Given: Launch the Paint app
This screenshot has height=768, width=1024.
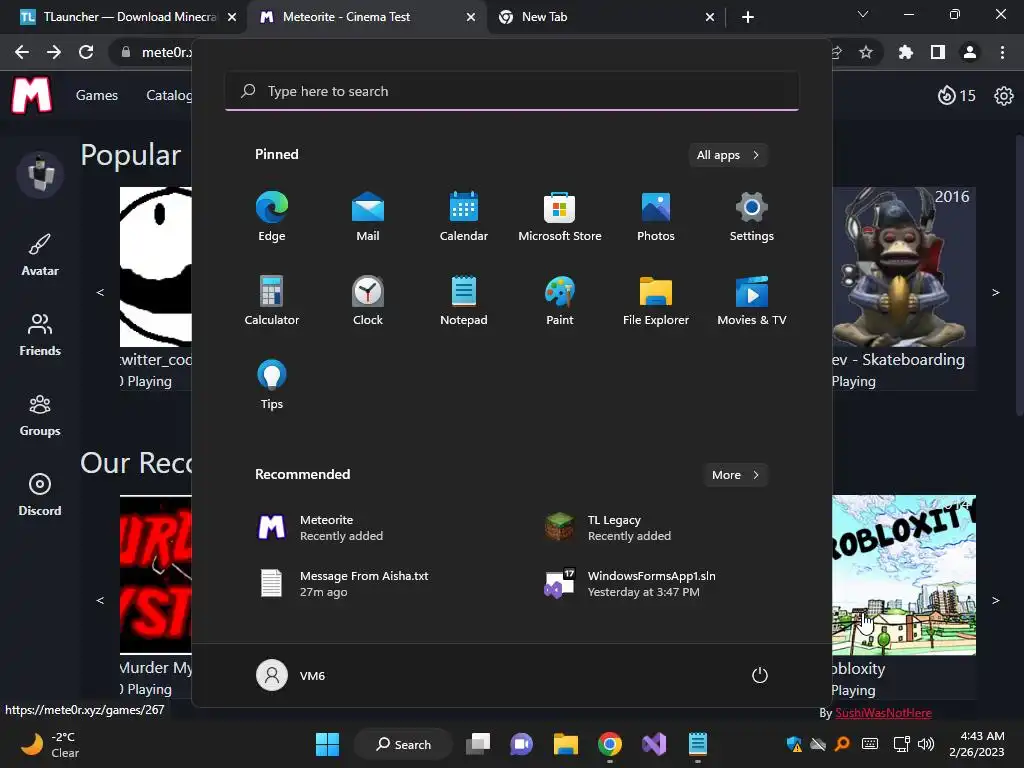Looking at the screenshot, I should click(560, 300).
